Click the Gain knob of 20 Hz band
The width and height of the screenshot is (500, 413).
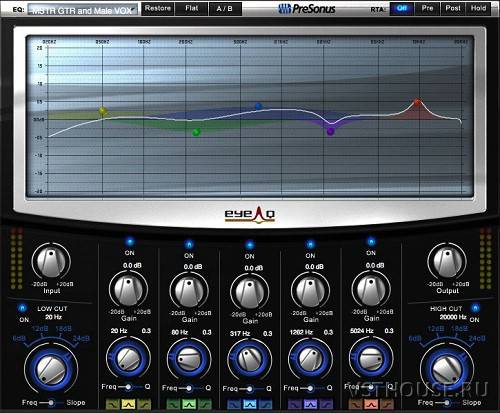(x=128, y=290)
